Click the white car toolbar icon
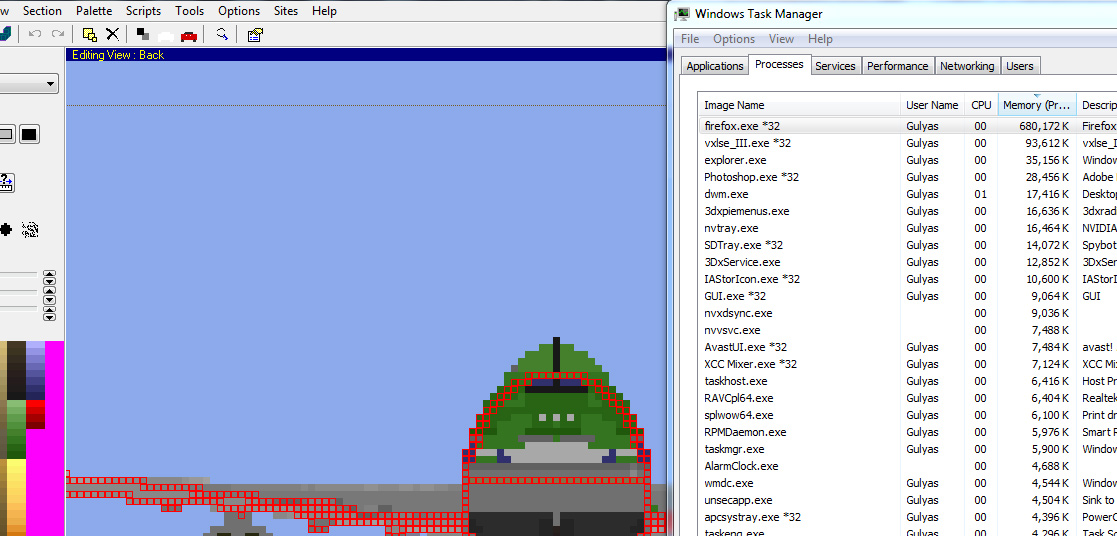Viewport: 1117px width, 536px height. point(166,35)
